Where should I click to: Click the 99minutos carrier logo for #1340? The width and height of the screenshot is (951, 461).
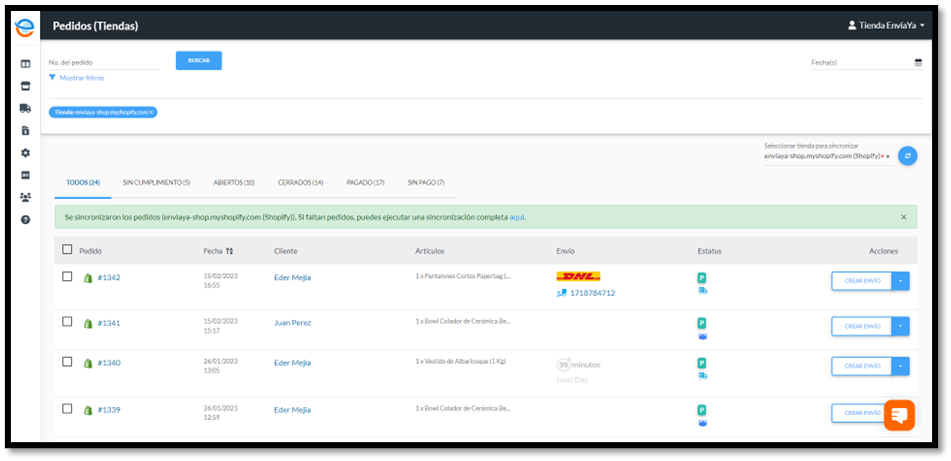point(578,365)
